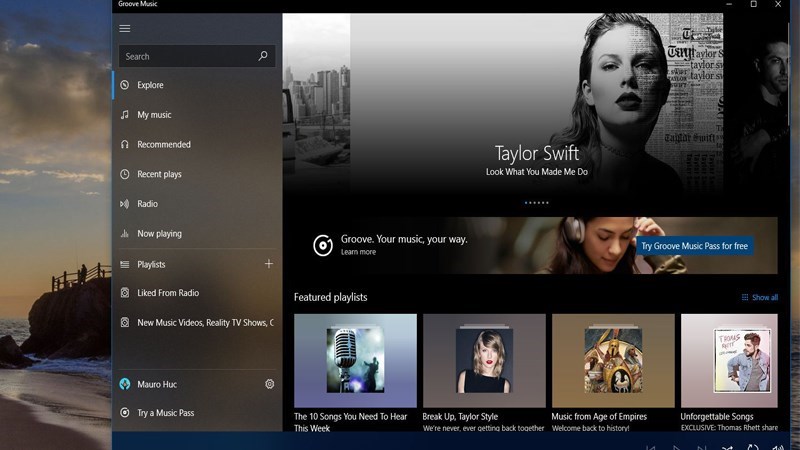This screenshot has width=800, height=450.
Task: Open the Liked From Radio playlist
Action: pos(167,293)
